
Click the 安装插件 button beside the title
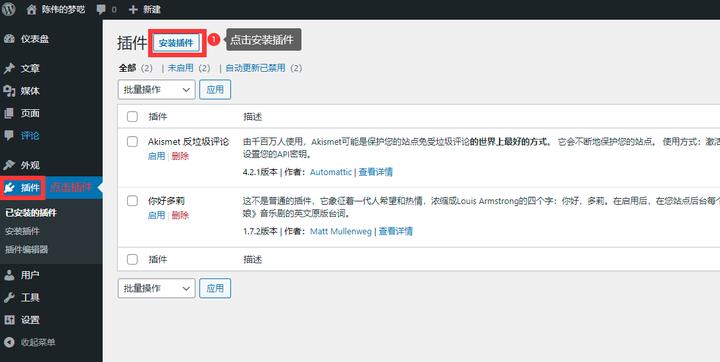[176, 43]
